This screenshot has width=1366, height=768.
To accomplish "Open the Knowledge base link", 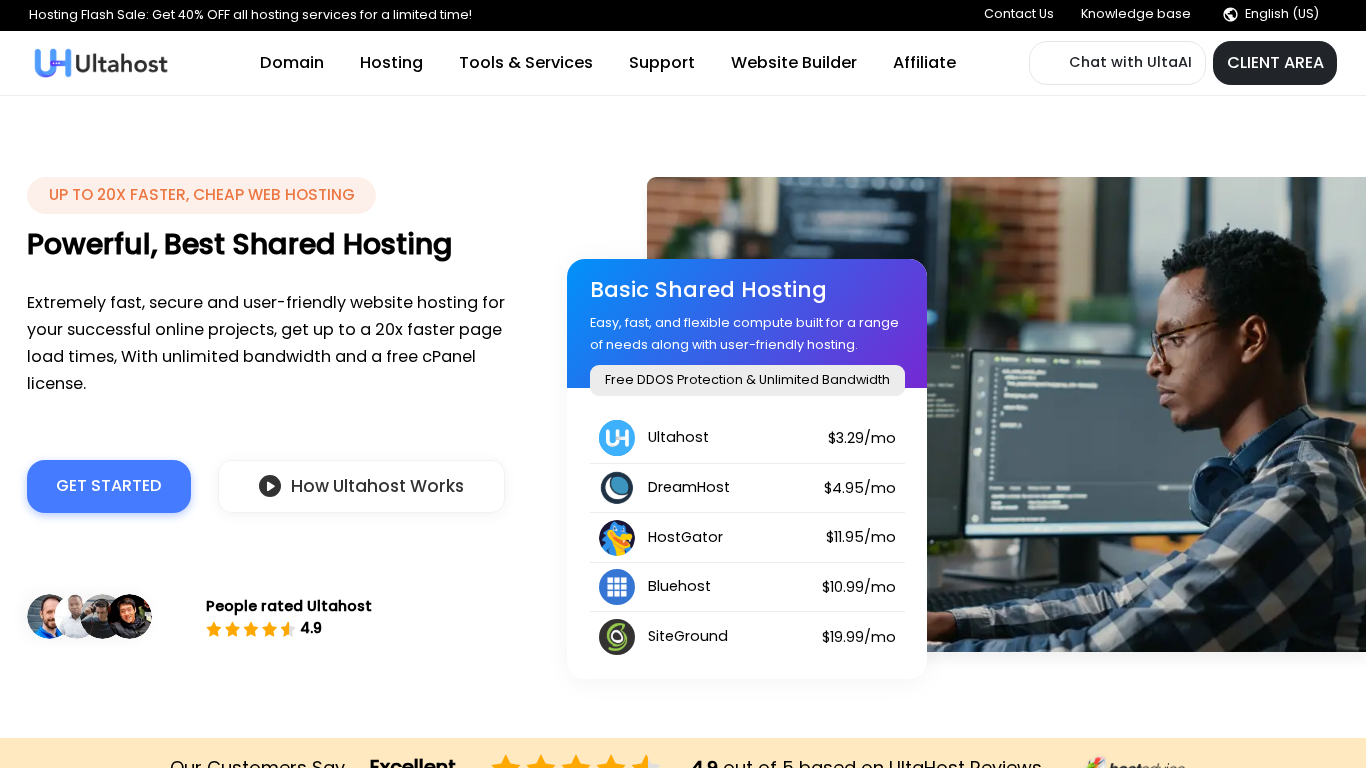I will pyautogui.click(x=1135, y=14).
